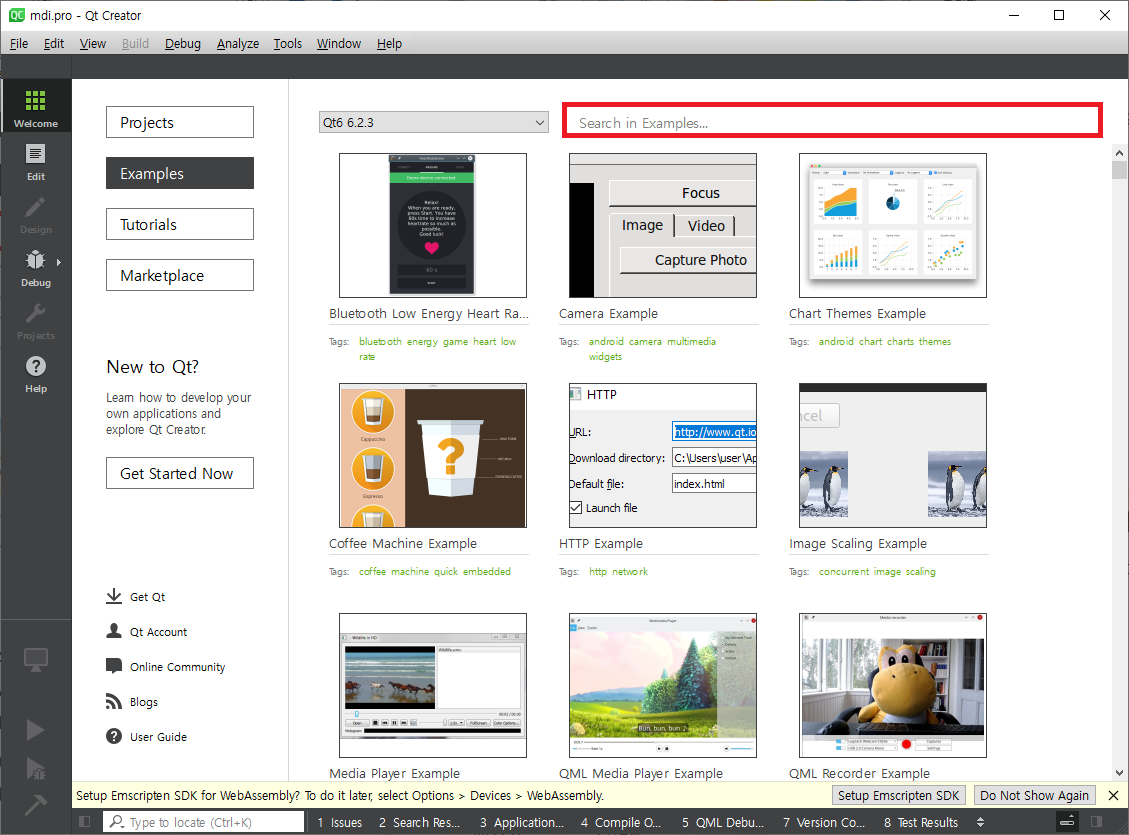The width and height of the screenshot is (1129, 835).
Task: Click the examples list scroll down arrow
Action: click(1119, 773)
